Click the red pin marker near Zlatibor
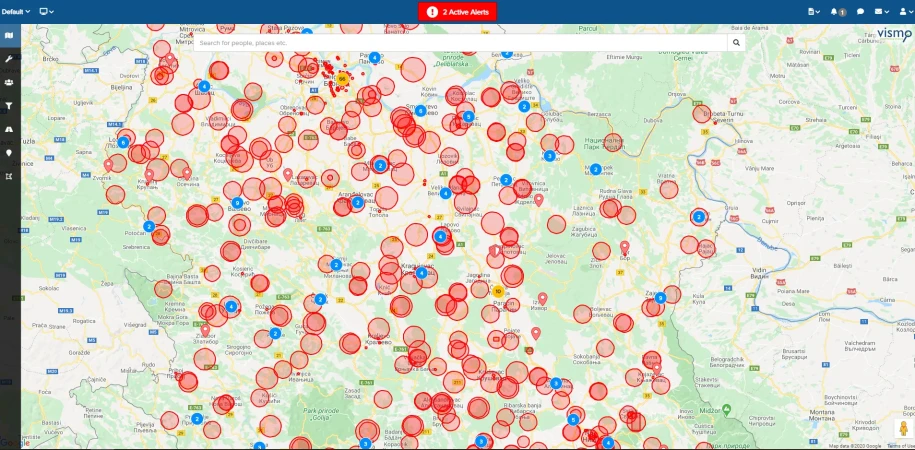The width and height of the screenshot is (915, 450). click(x=205, y=330)
